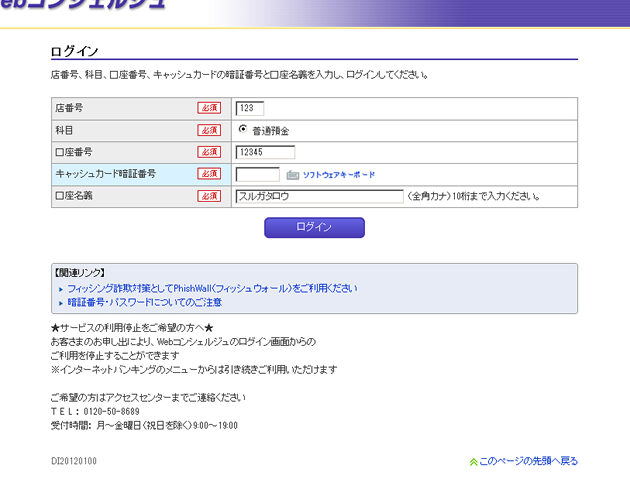Image resolution: width=630 pixels, height=479 pixels.
Task: Click the 必須 badge in 口座番号 row
Action: coord(209,152)
